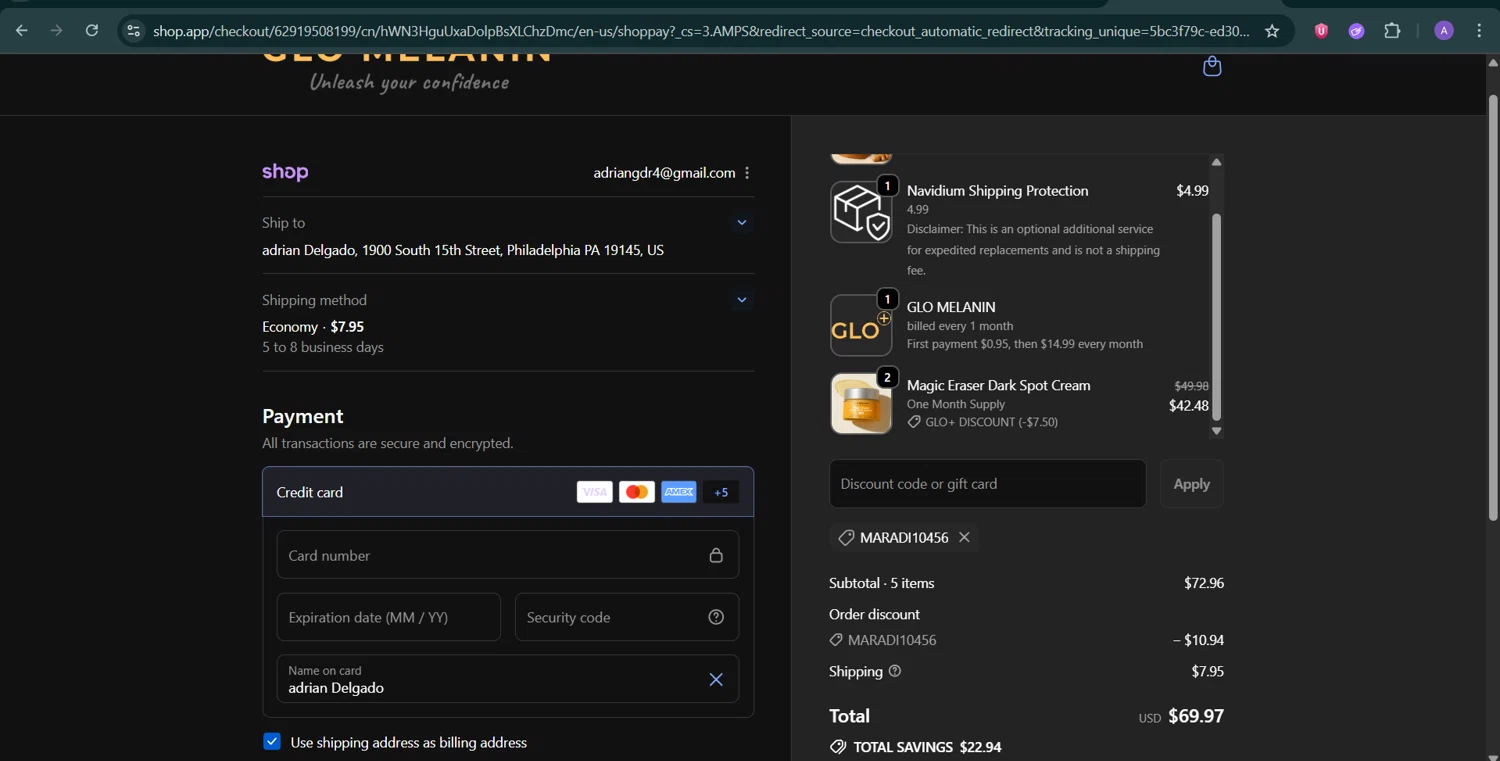Open the shopping bag cart icon

click(1212, 66)
